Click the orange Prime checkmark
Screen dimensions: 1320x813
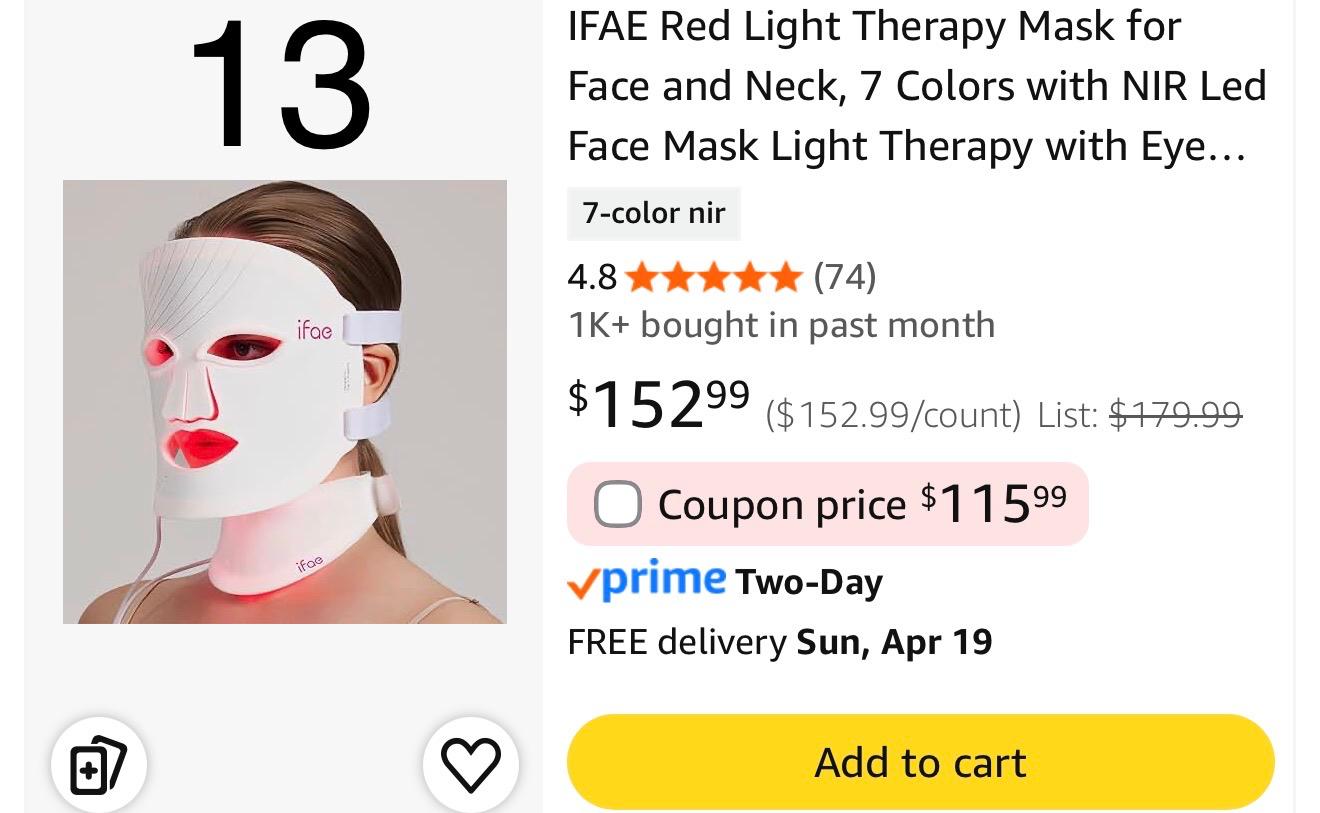point(583,583)
